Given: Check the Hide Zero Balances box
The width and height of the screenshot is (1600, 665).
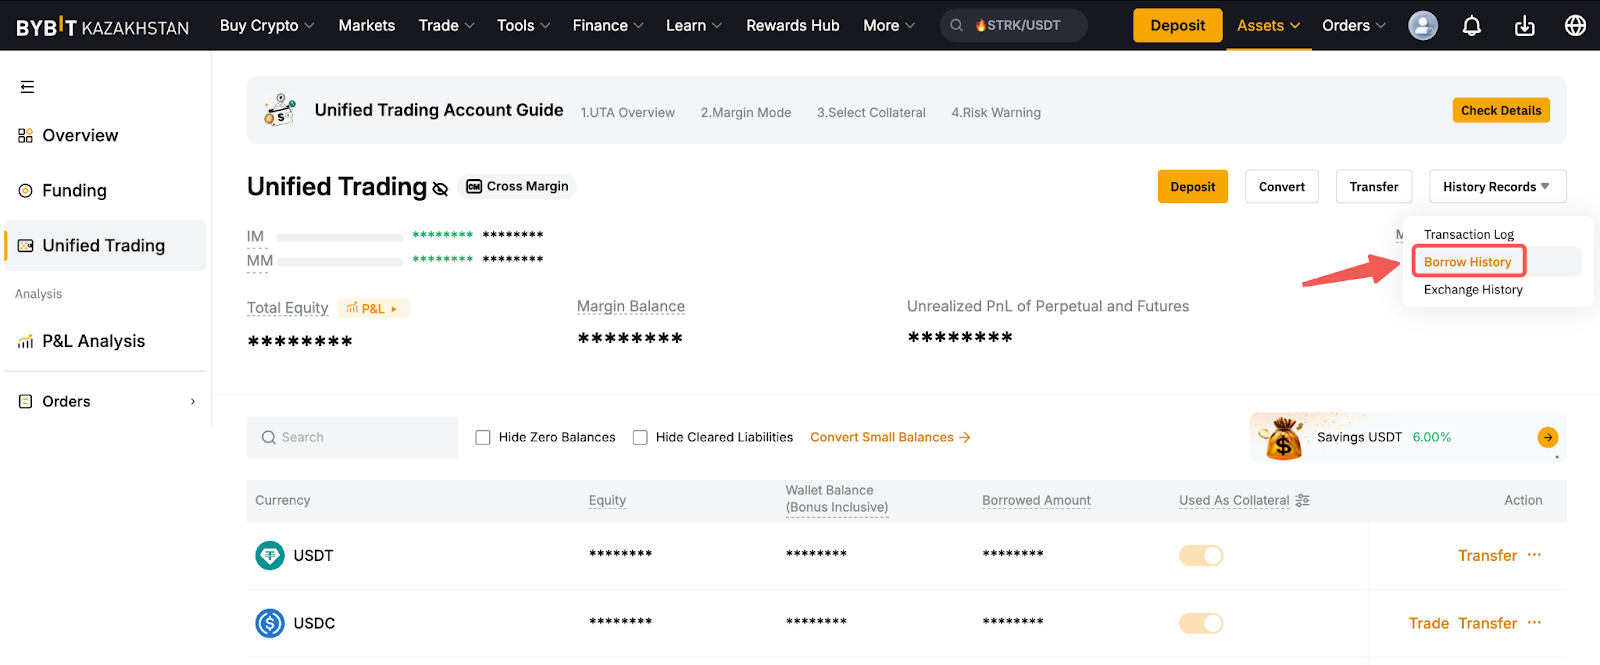Looking at the screenshot, I should click(x=483, y=437).
